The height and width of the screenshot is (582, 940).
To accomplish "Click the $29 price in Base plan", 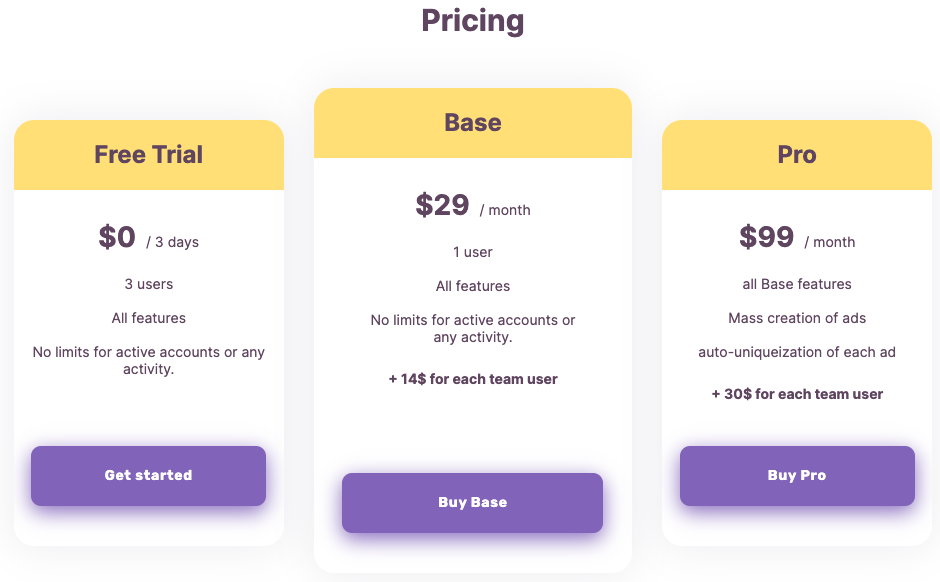I will pos(442,206).
